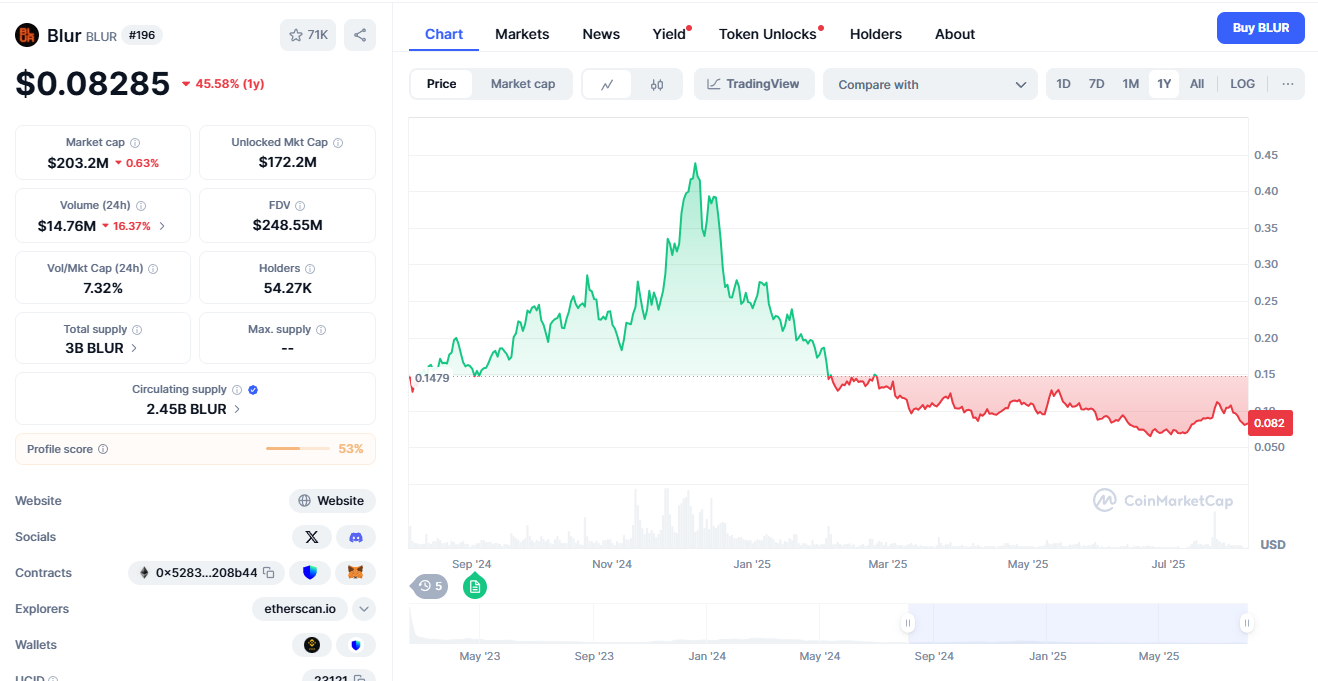Click the blue shield icon in Contracts row
The height and width of the screenshot is (681, 1318).
coord(310,573)
